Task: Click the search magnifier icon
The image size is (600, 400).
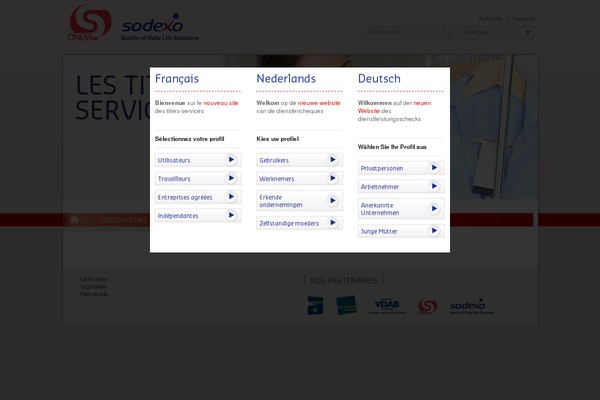Action: (x=447, y=33)
